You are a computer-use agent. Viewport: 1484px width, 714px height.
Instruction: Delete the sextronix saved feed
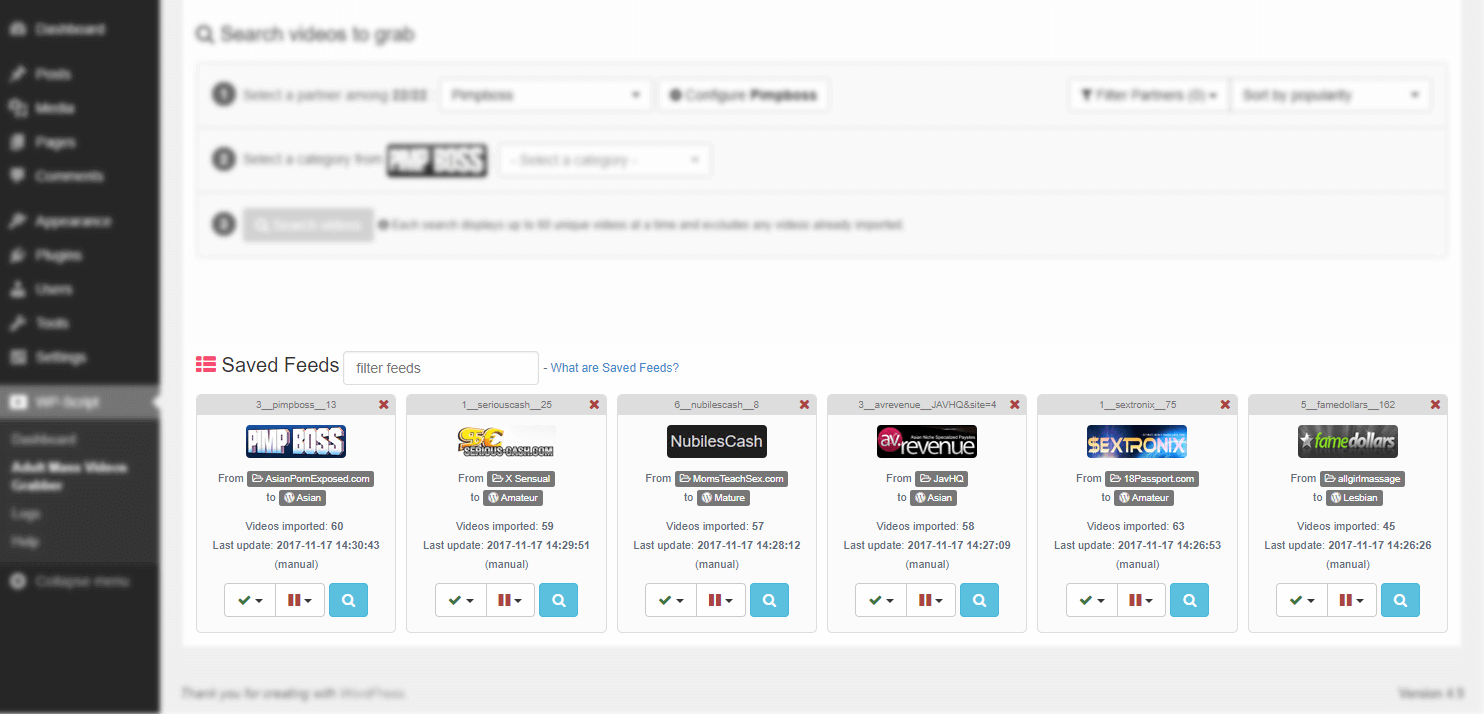(1225, 405)
